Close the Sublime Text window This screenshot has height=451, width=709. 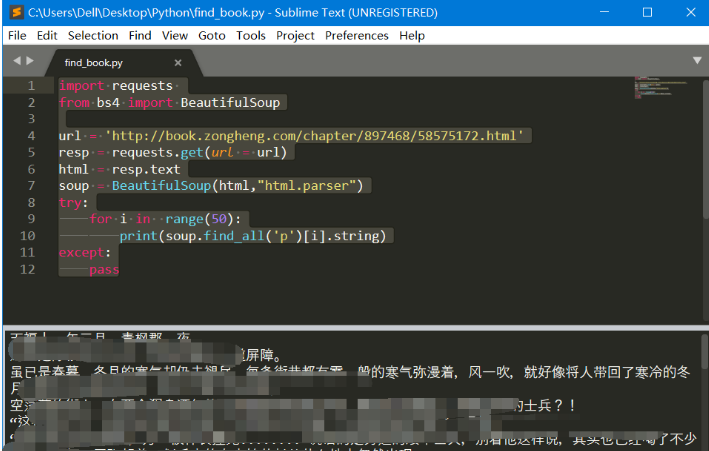point(691,12)
